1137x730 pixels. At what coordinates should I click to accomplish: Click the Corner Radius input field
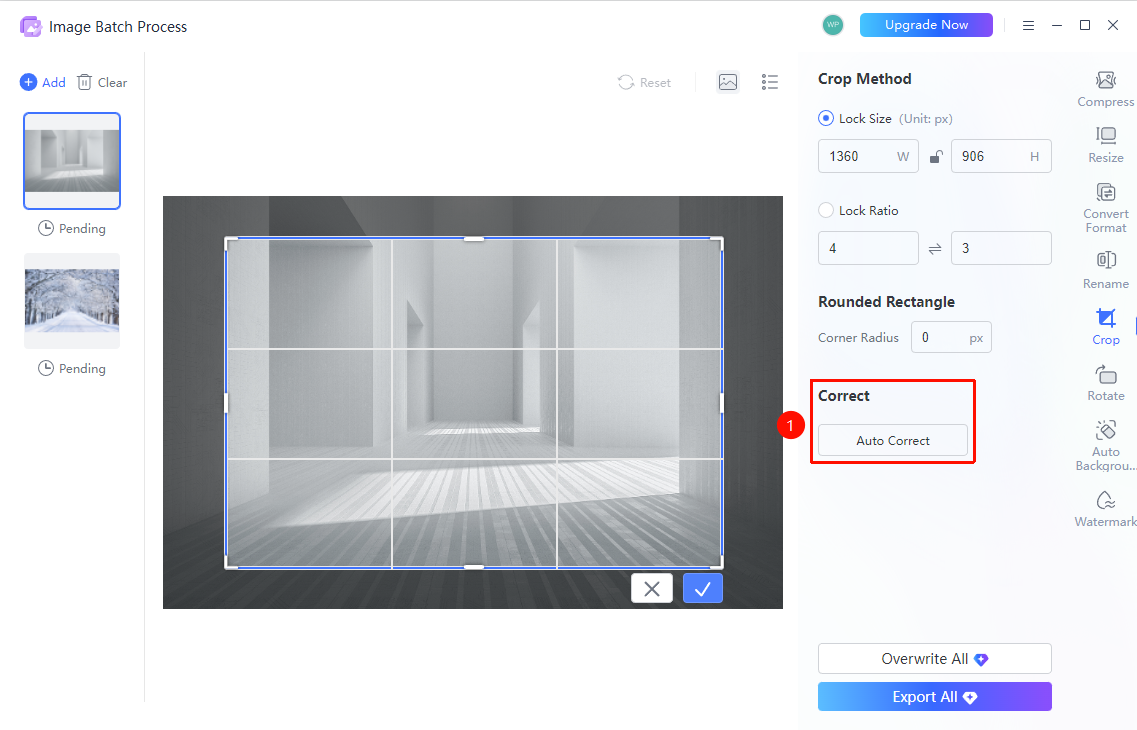click(951, 338)
